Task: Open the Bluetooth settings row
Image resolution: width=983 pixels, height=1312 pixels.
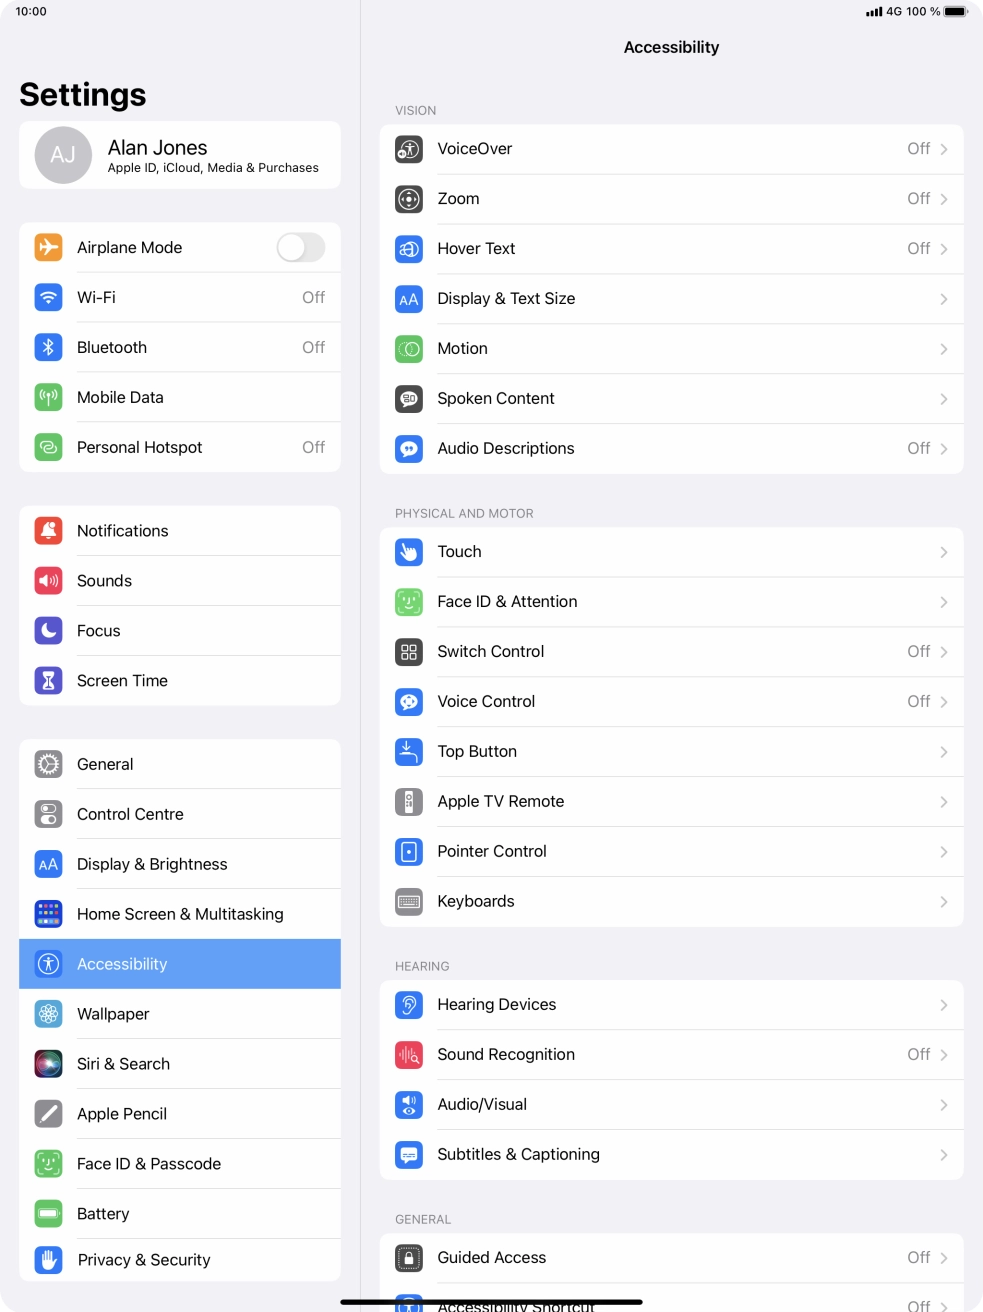Action: 180,347
